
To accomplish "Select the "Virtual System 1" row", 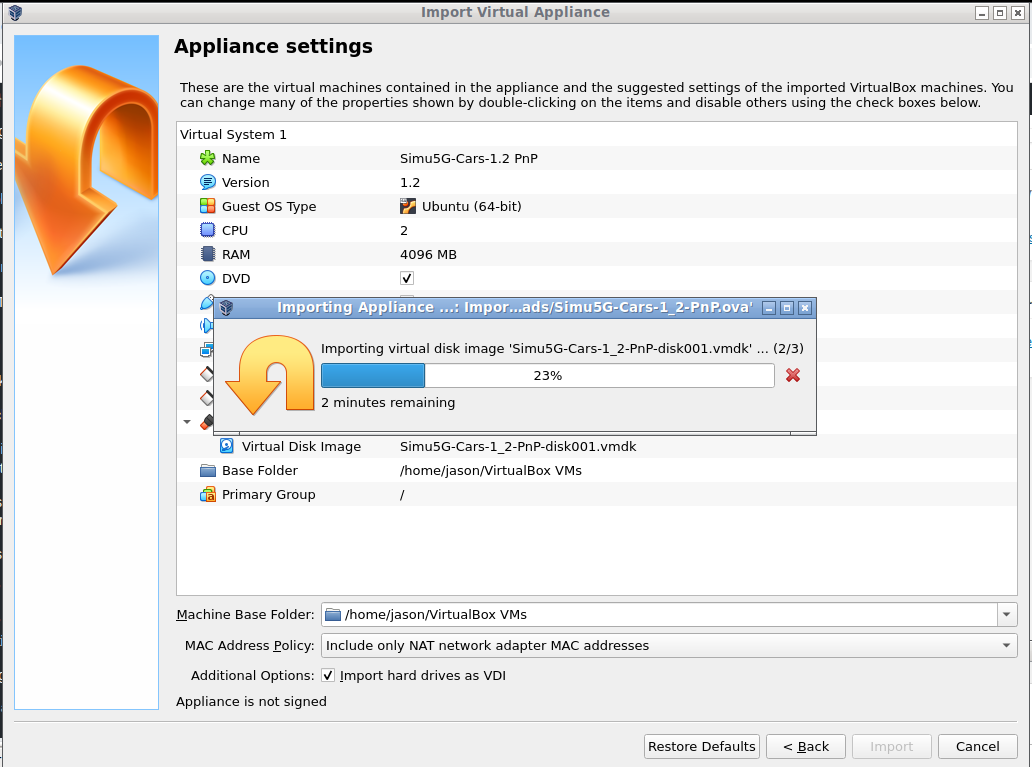I will 597,134.
